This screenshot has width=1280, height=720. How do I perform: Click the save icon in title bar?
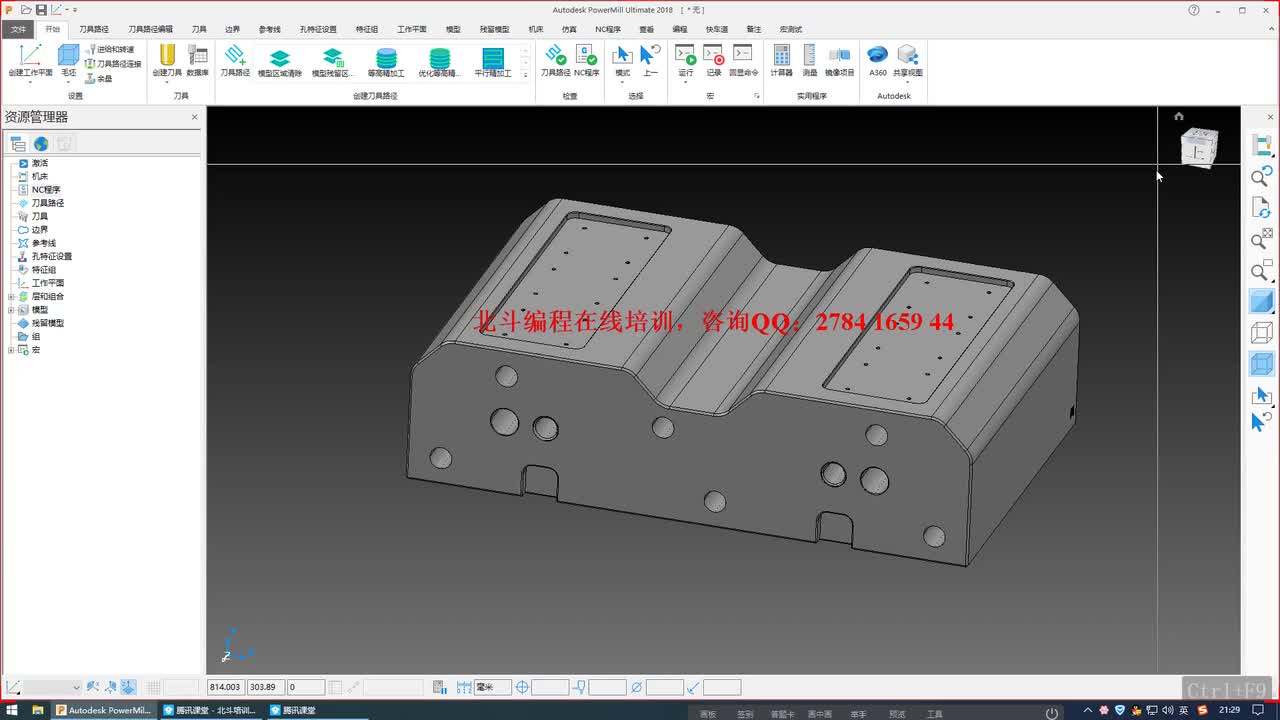point(41,9)
